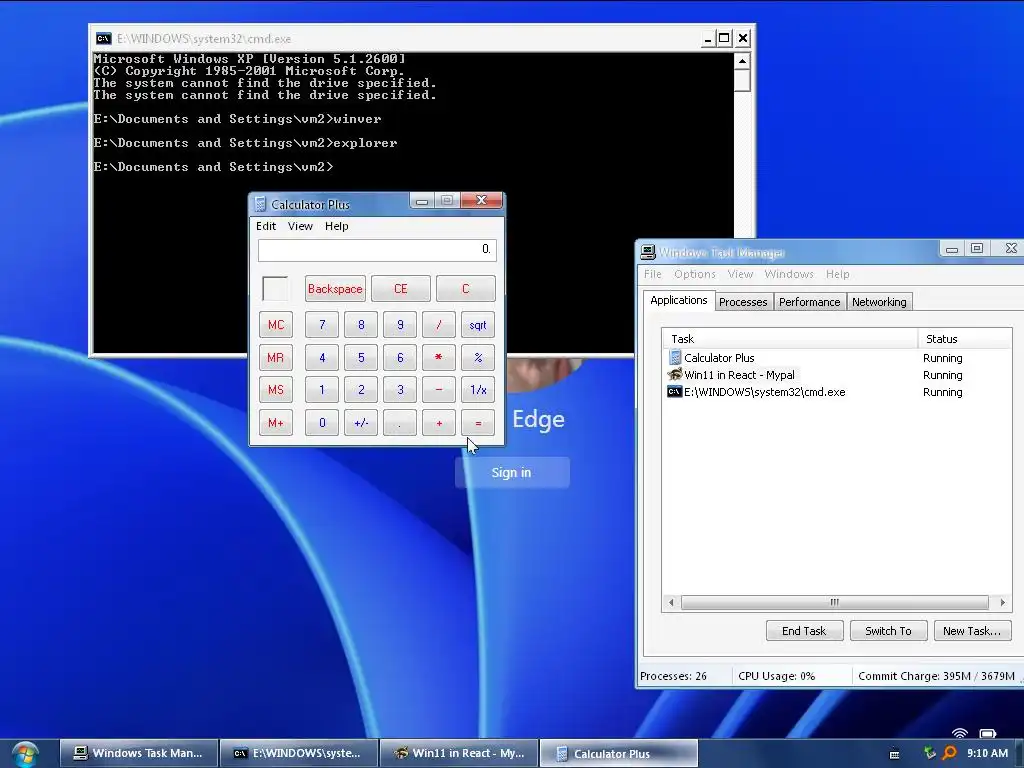Open Task Manager Windows menu

coord(789,274)
